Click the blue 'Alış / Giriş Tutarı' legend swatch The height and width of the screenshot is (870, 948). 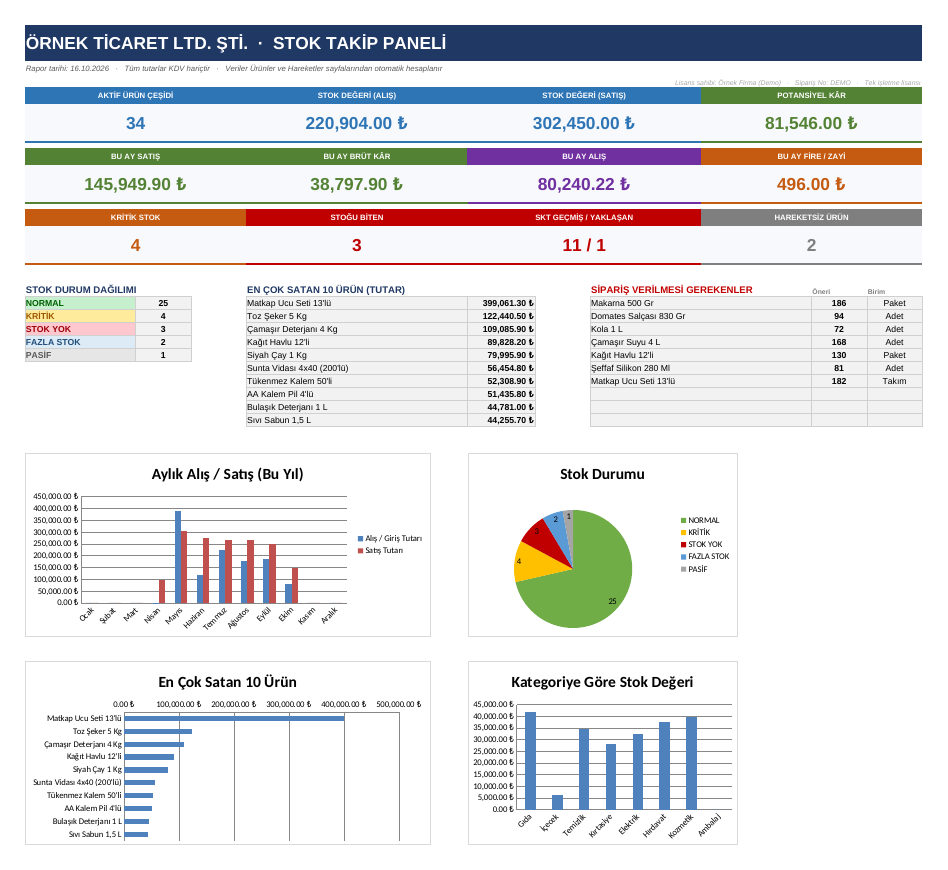coord(360,539)
